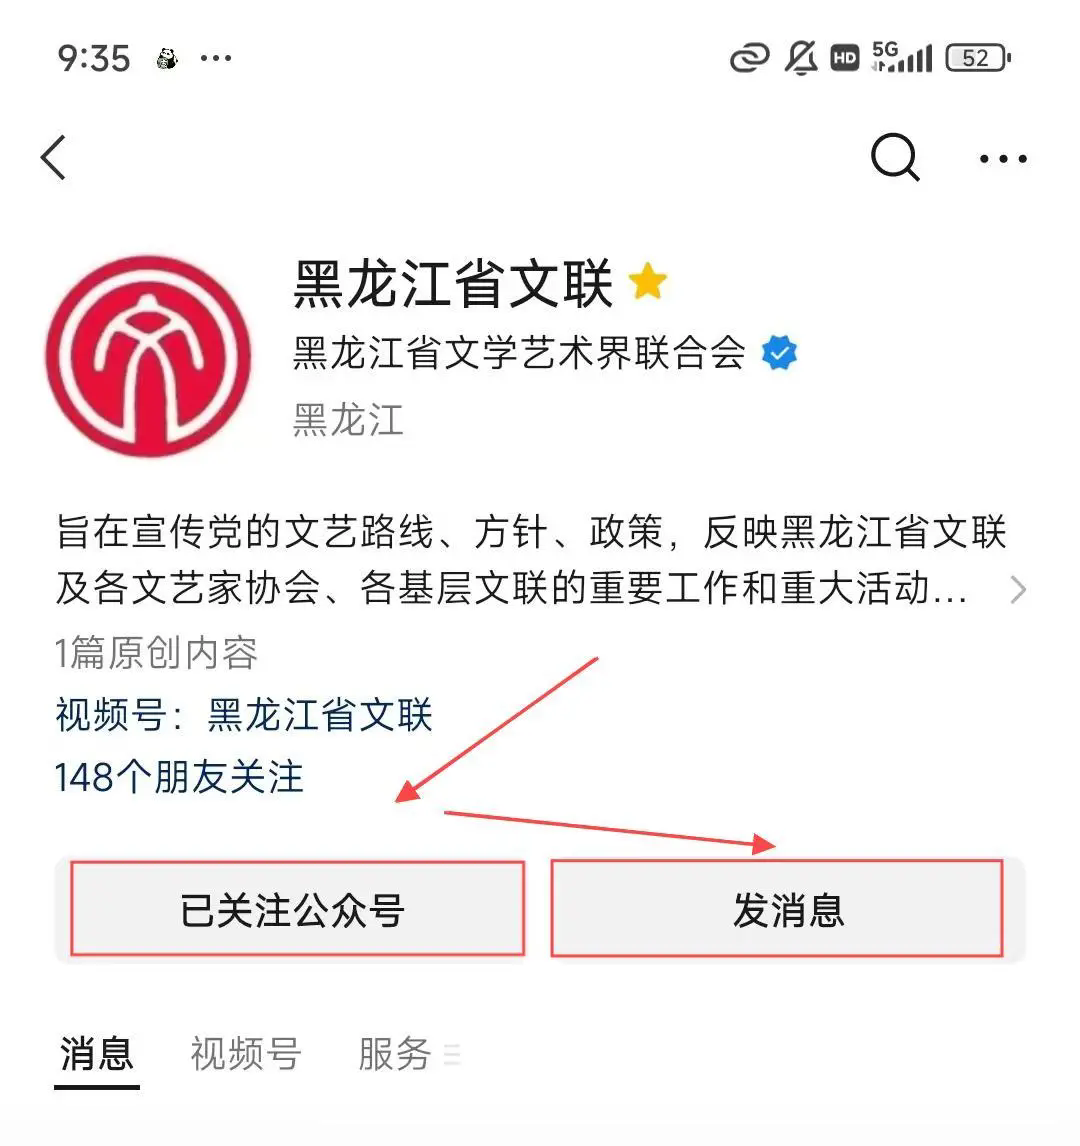Switch to the 视频号 tab

(x=246, y=1054)
